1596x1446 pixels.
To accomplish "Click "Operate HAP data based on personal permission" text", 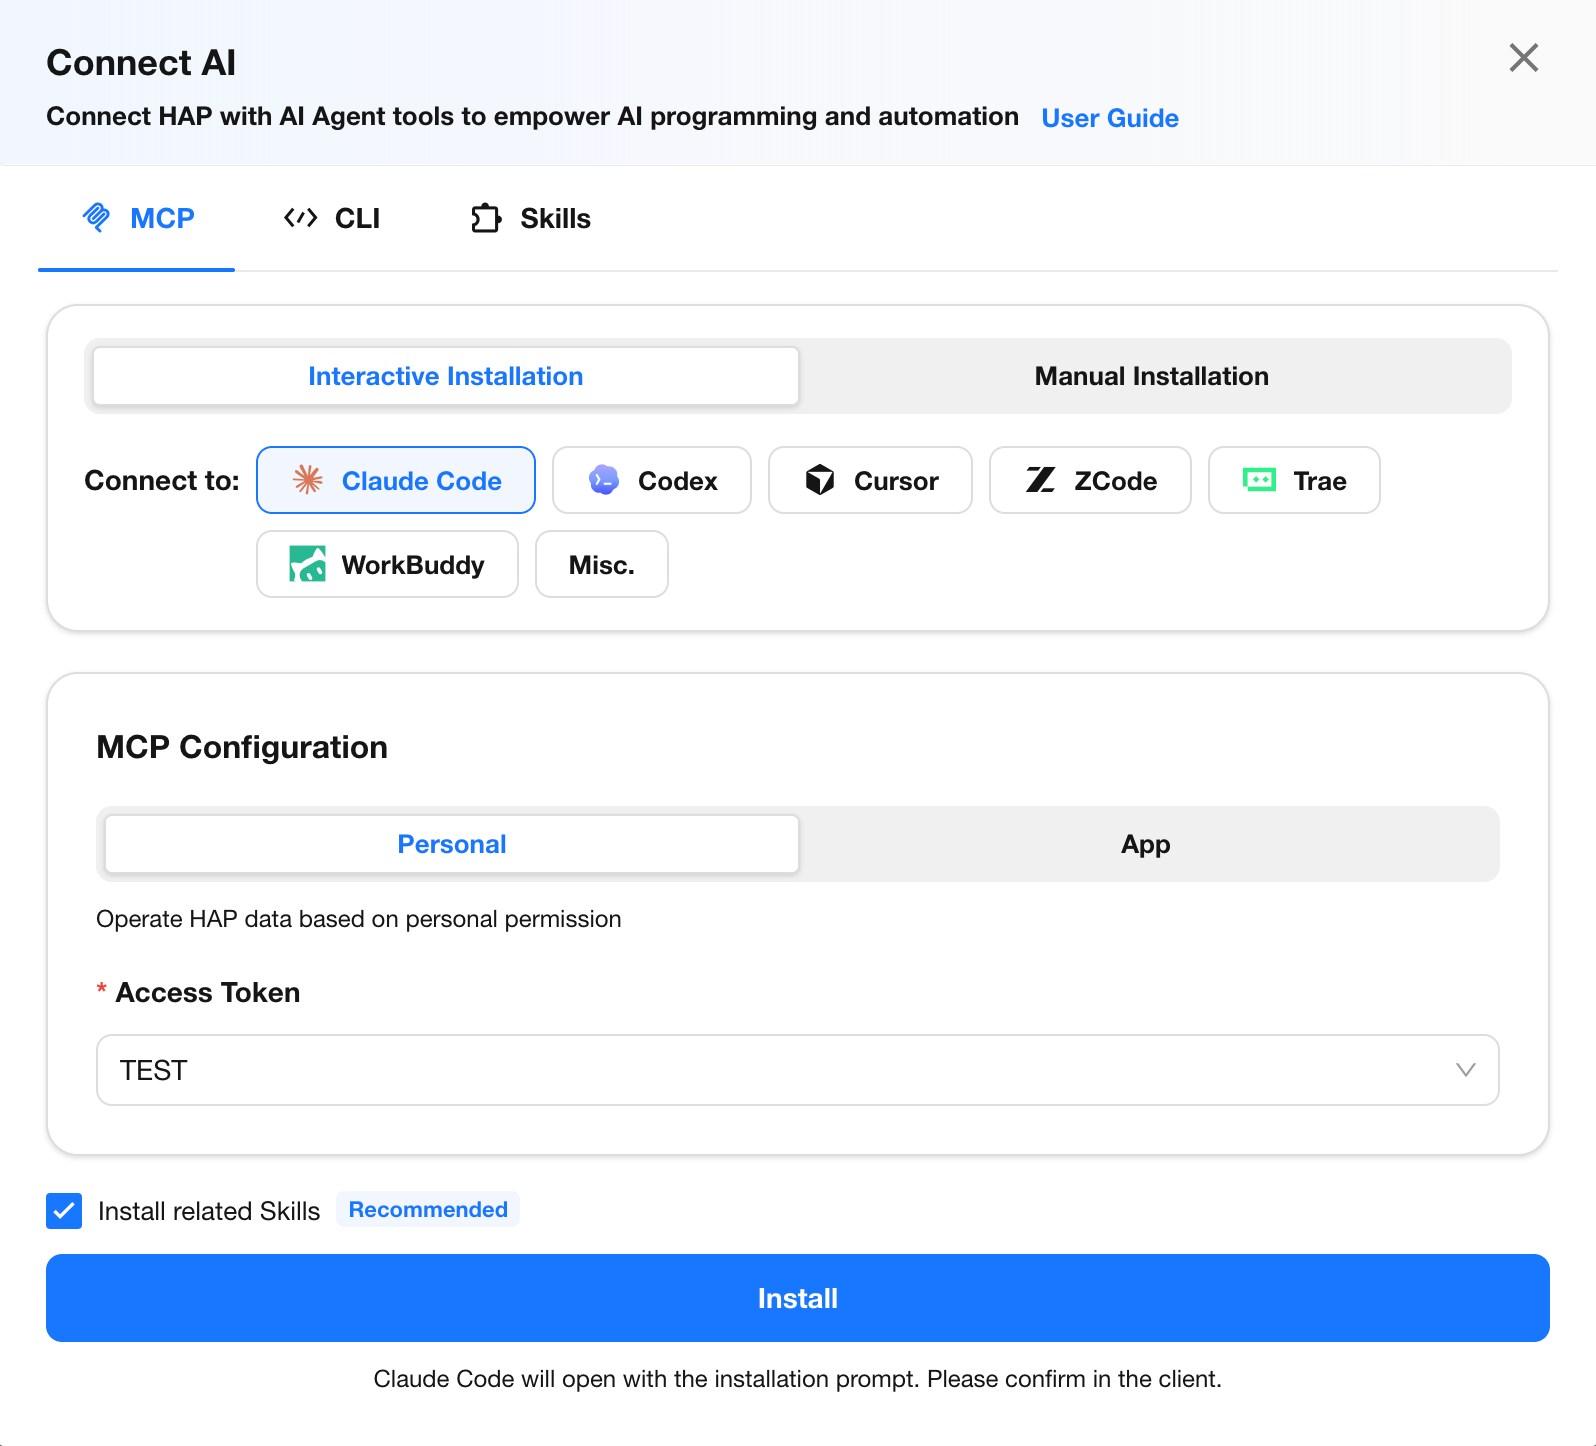I will point(359,919).
